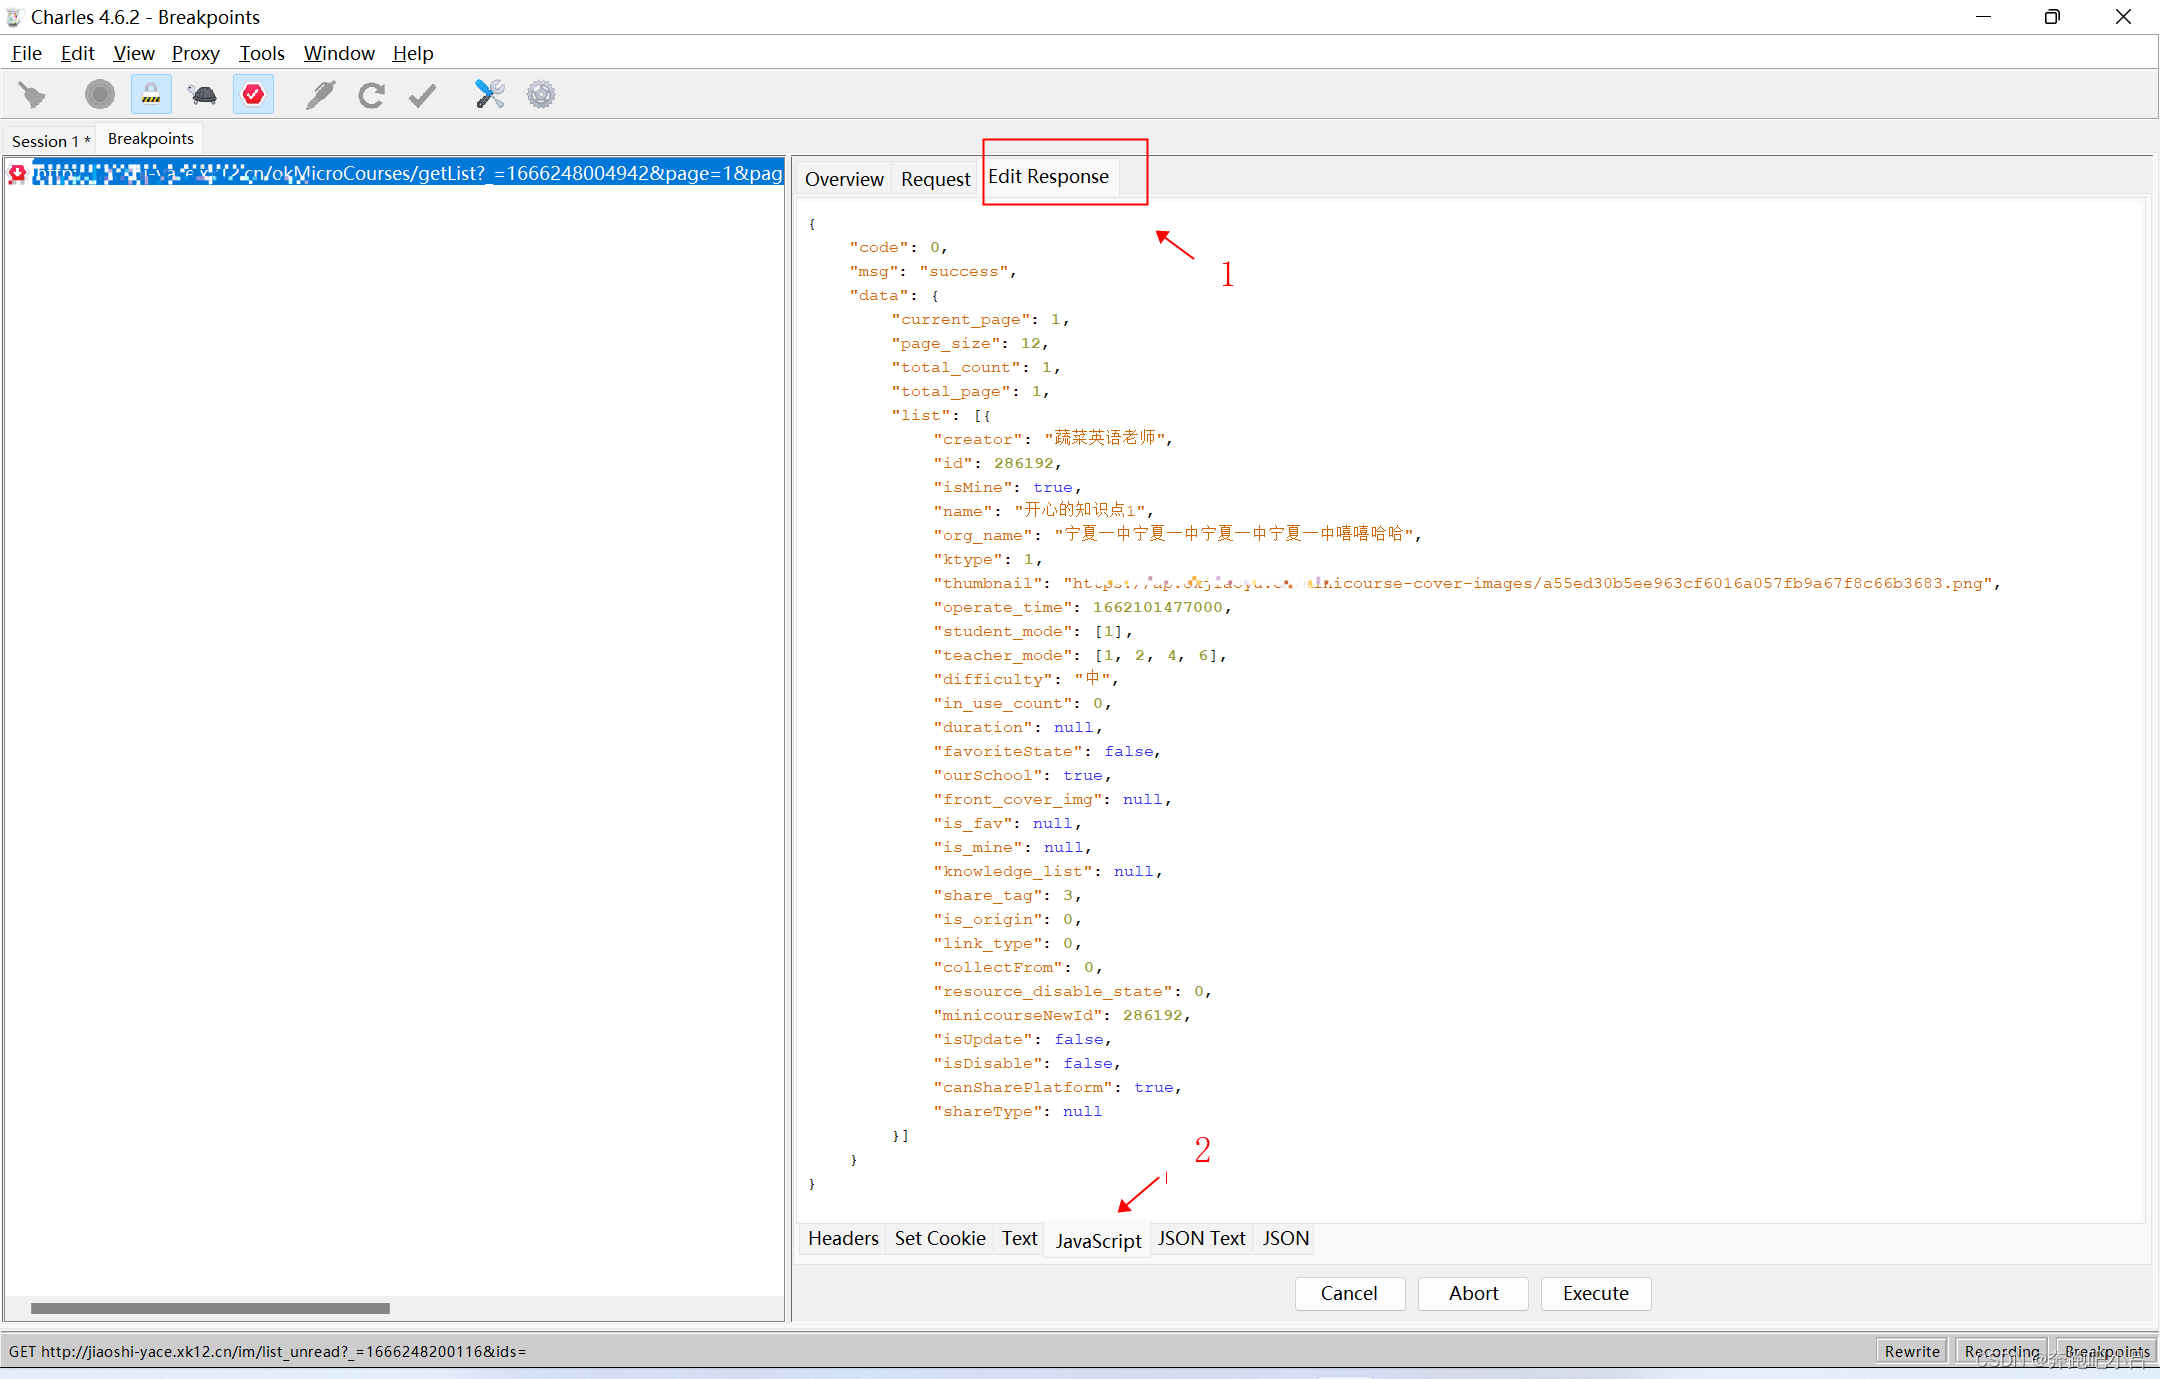Toggle the recording circle button
The width and height of the screenshot is (2160, 1379).
click(x=99, y=95)
